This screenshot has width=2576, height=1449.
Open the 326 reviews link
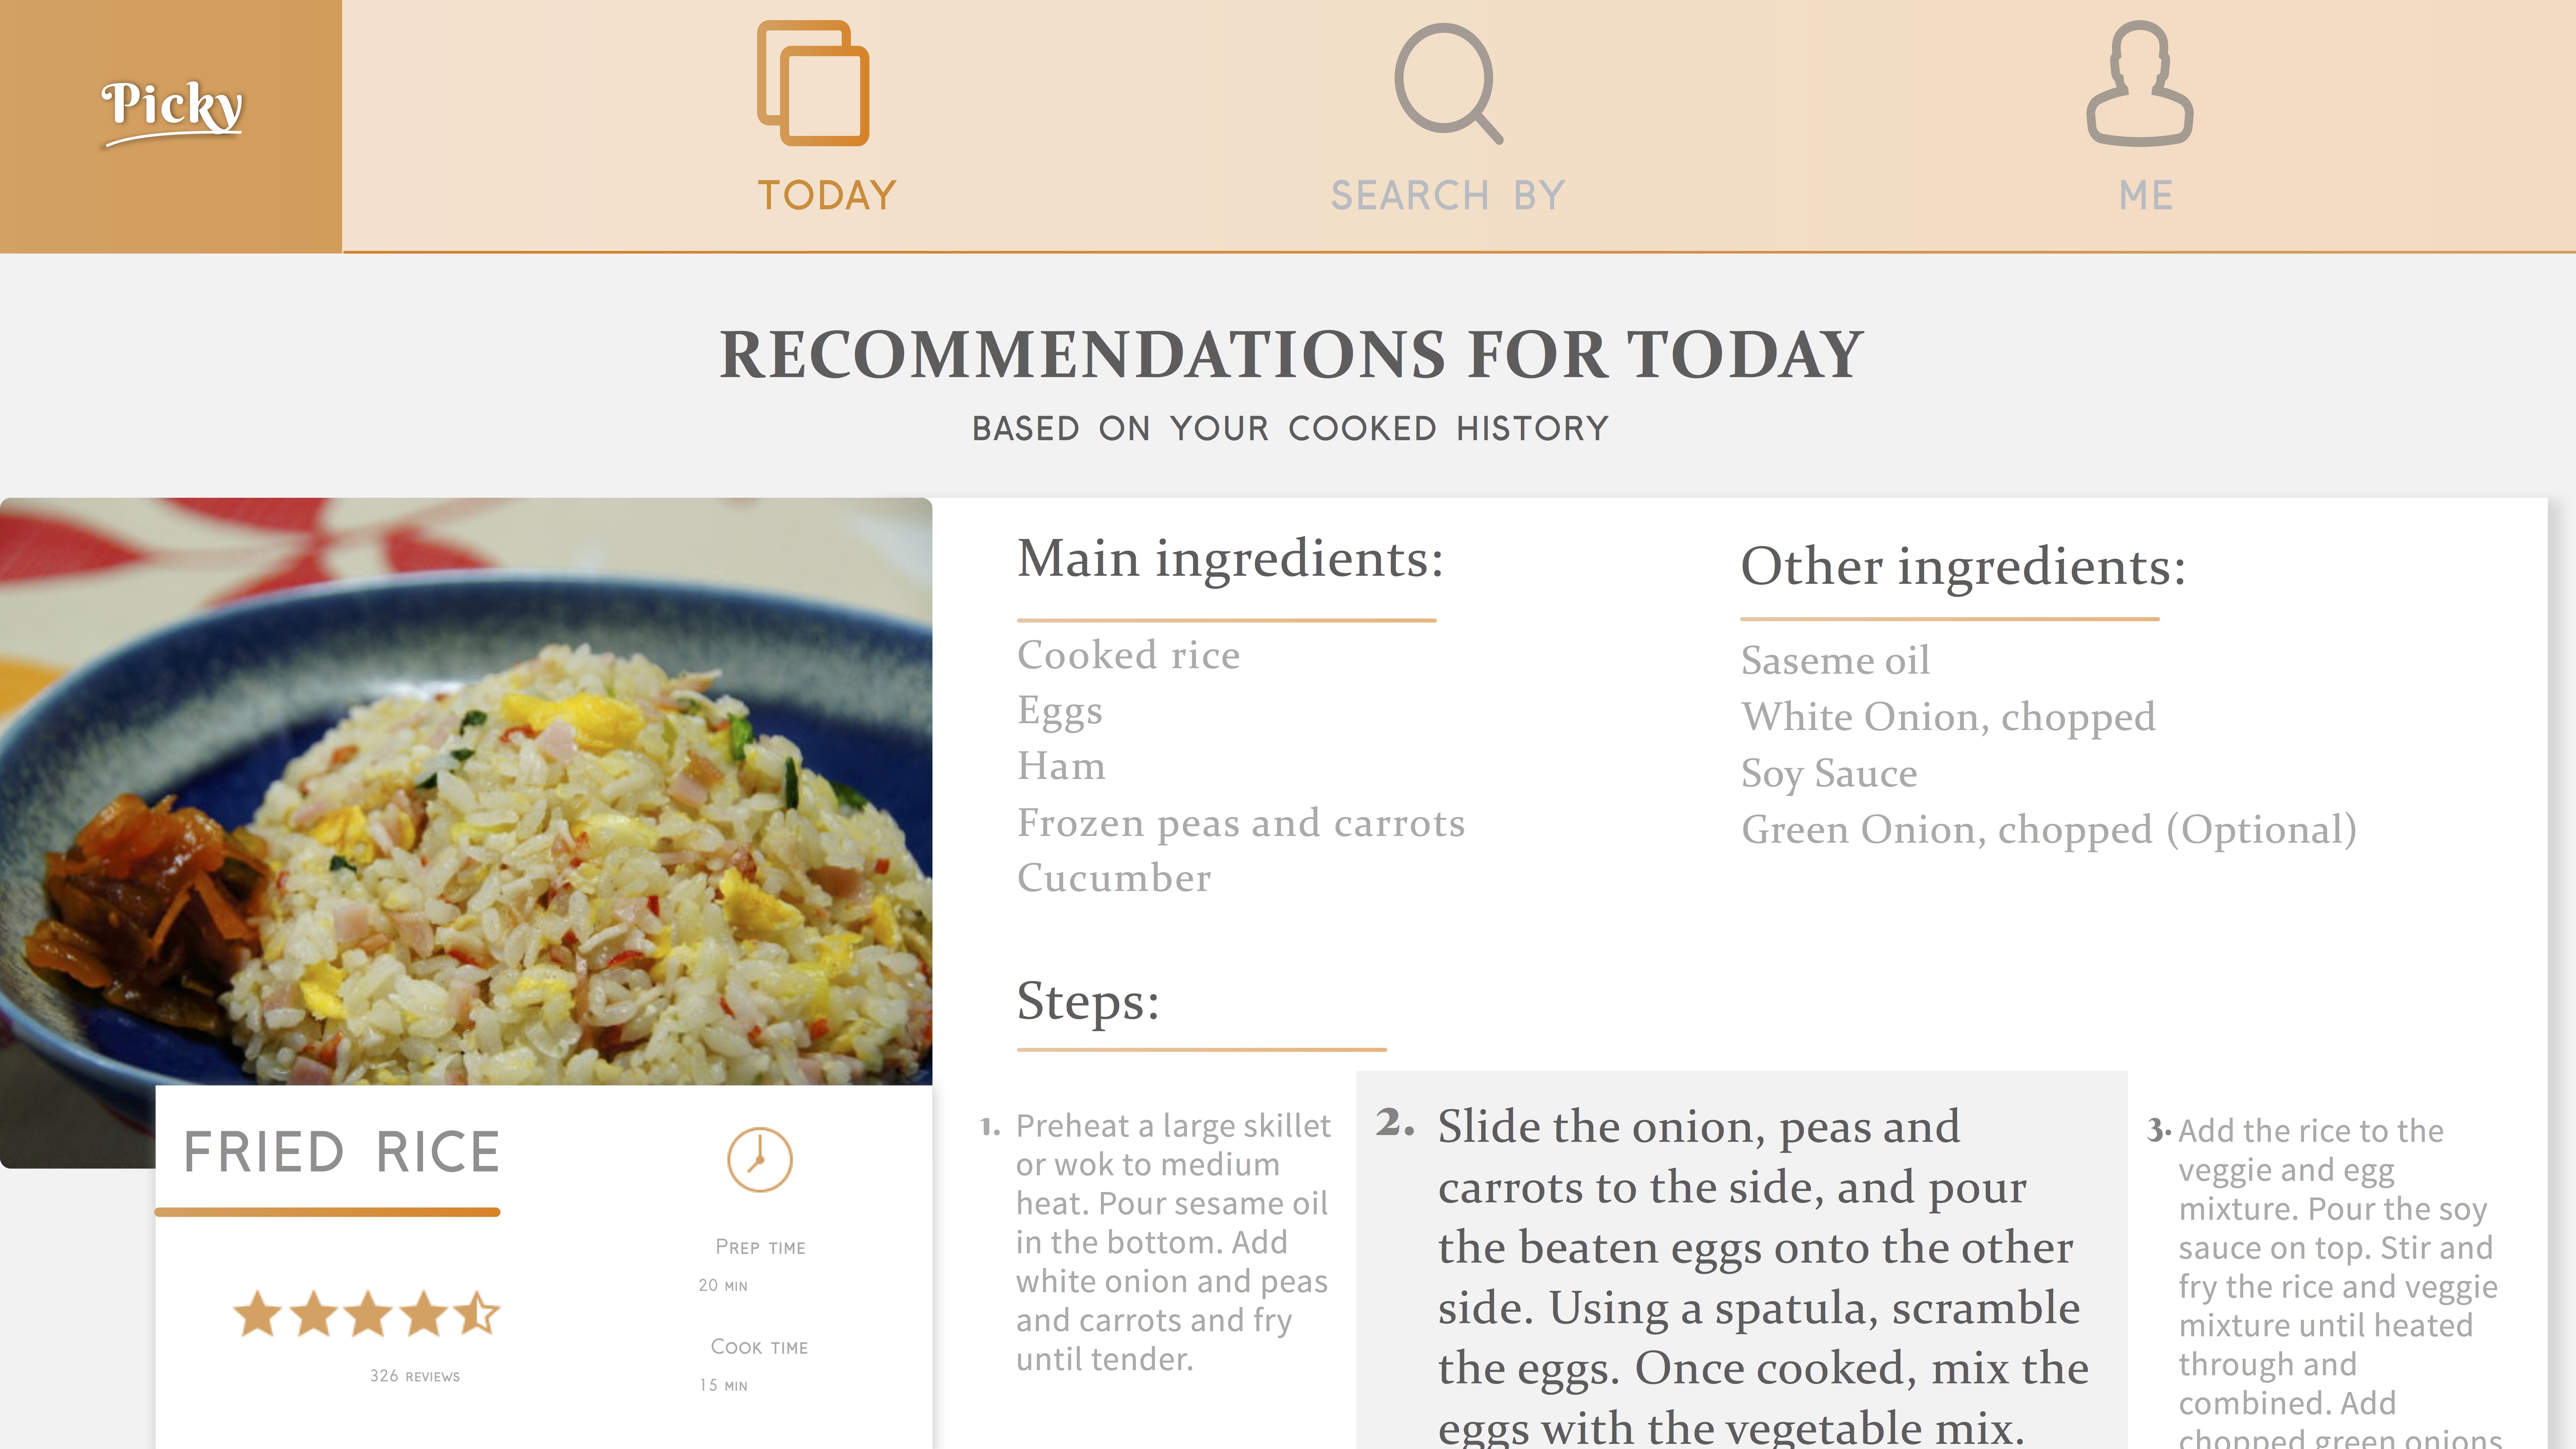tap(415, 1376)
